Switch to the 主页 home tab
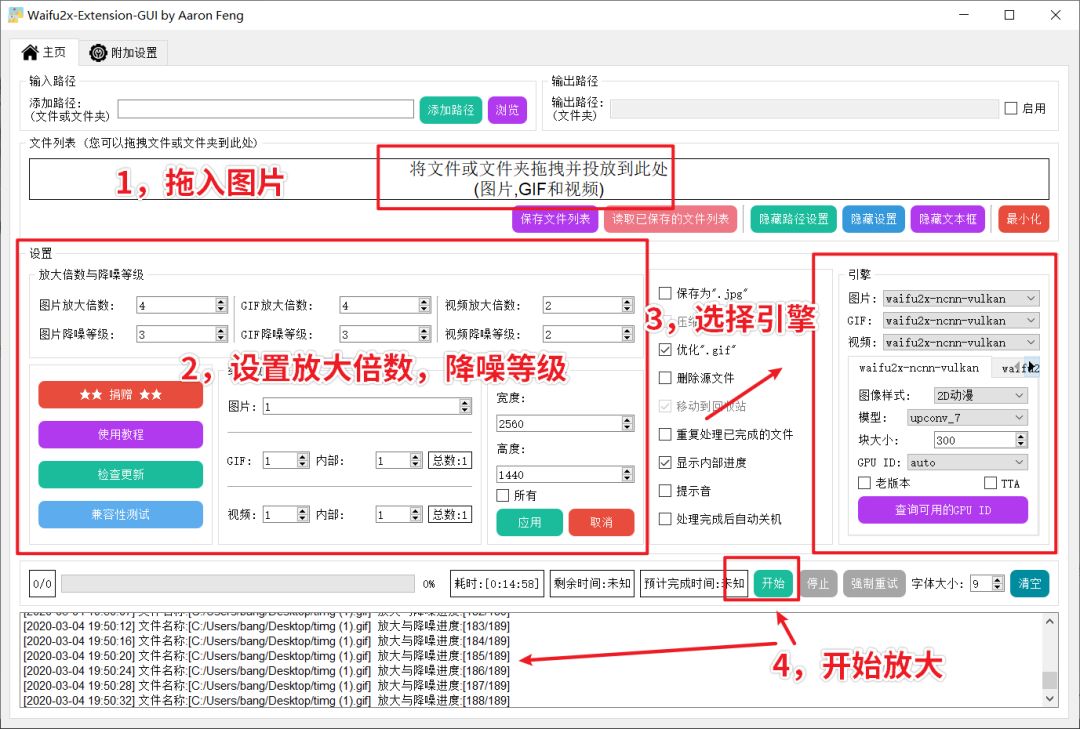Image resolution: width=1080 pixels, height=729 pixels. pos(43,52)
